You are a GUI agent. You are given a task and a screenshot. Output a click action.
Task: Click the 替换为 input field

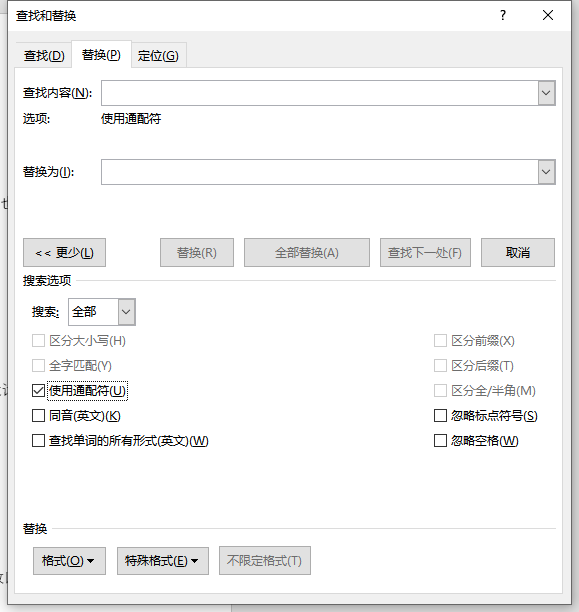(319, 172)
